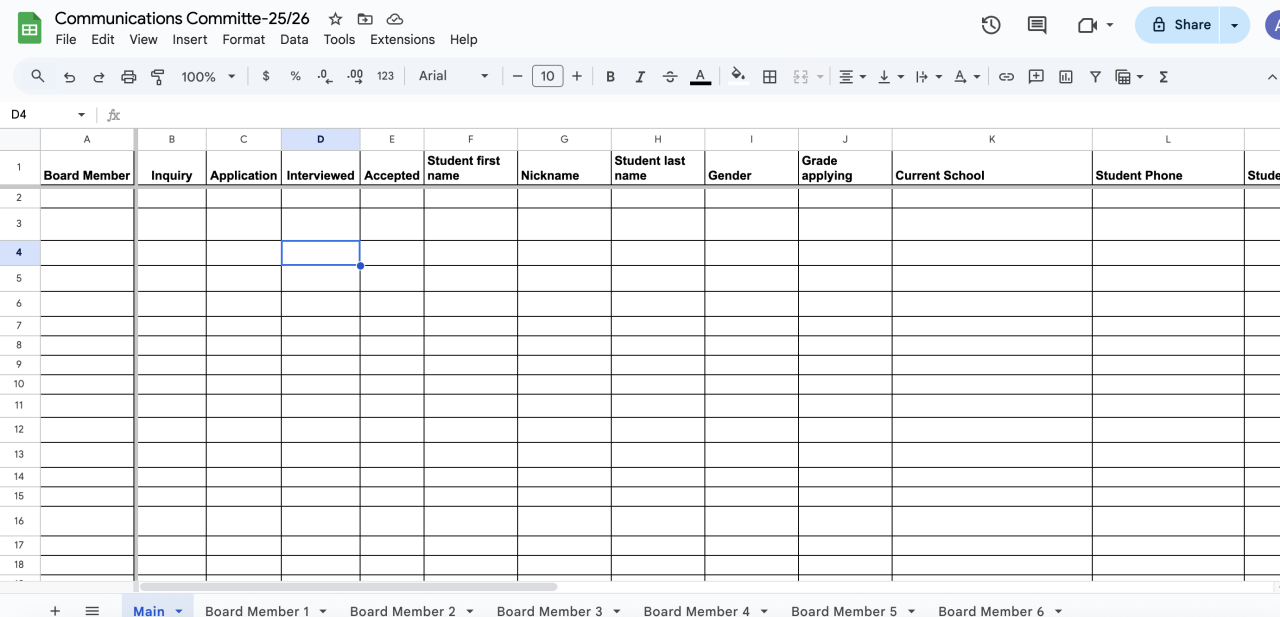
Task: Collapse the toolbar header chevron
Action: tap(1272, 76)
